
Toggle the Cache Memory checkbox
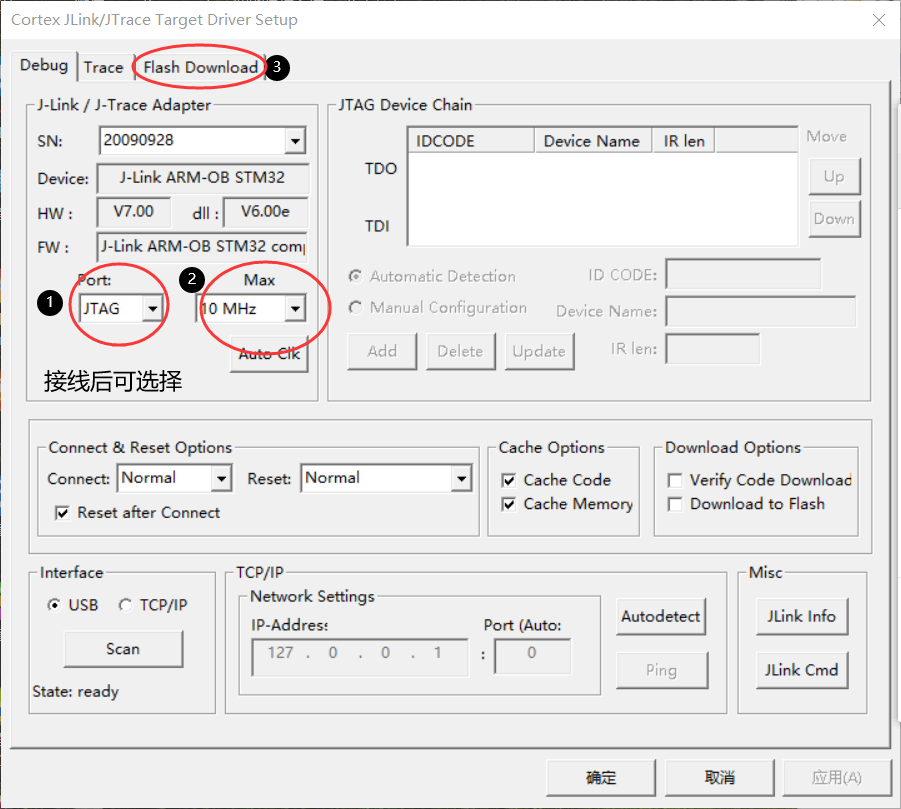coord(509,504)
